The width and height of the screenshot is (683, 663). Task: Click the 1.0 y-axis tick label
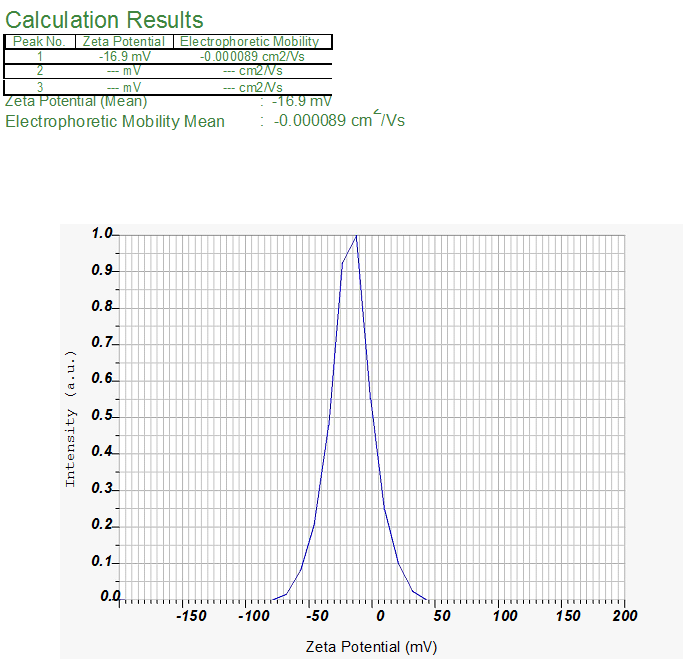[x=104, y=234]
